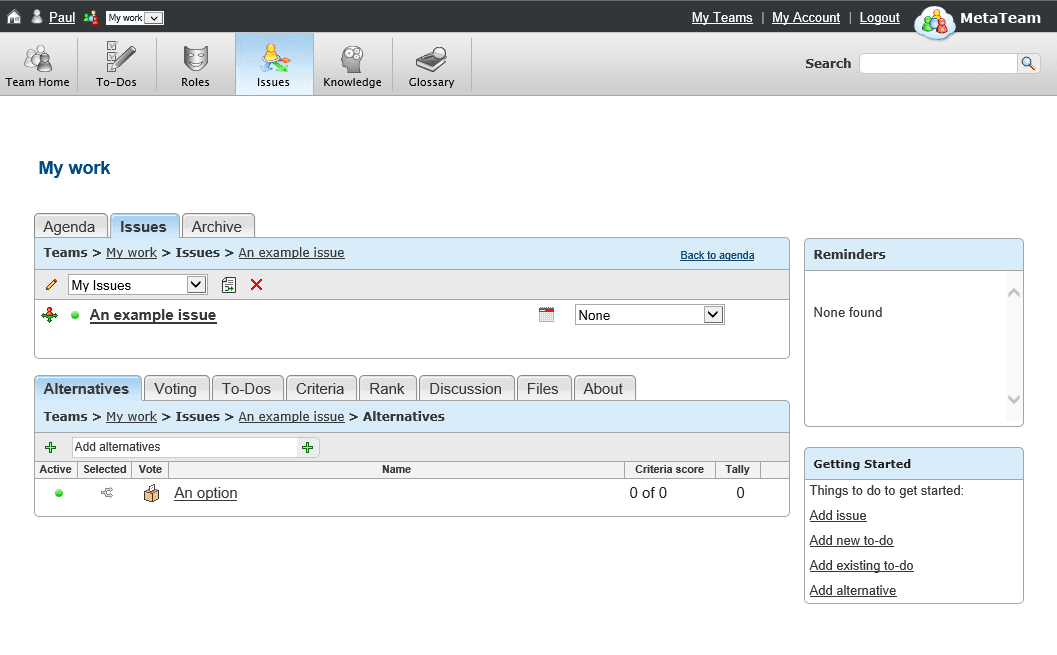
Task: Click the user icon beside Paul
Action: coord(36,18)
